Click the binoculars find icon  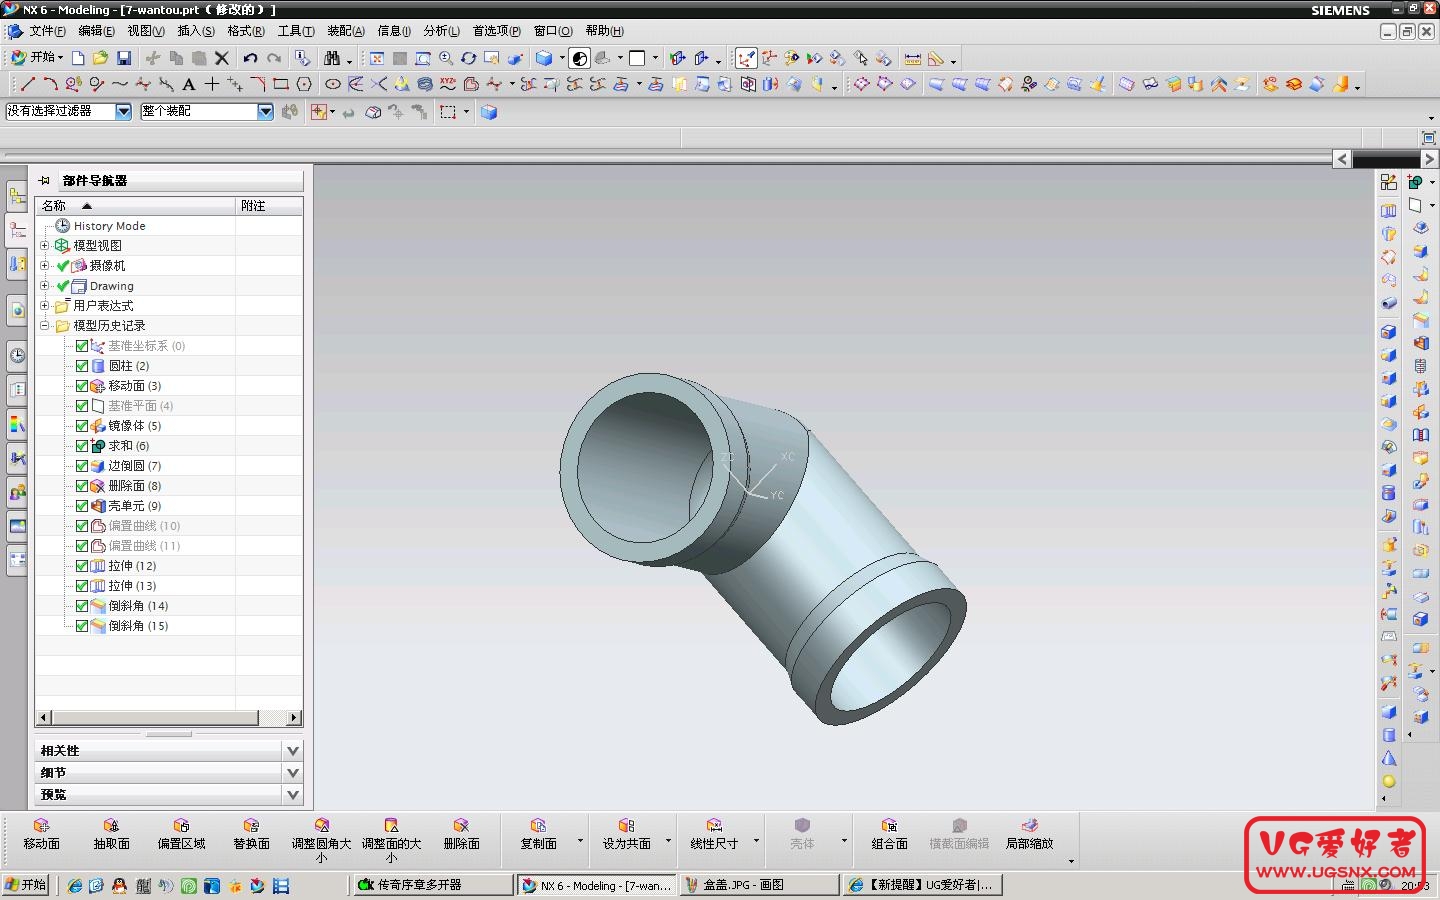332,58
